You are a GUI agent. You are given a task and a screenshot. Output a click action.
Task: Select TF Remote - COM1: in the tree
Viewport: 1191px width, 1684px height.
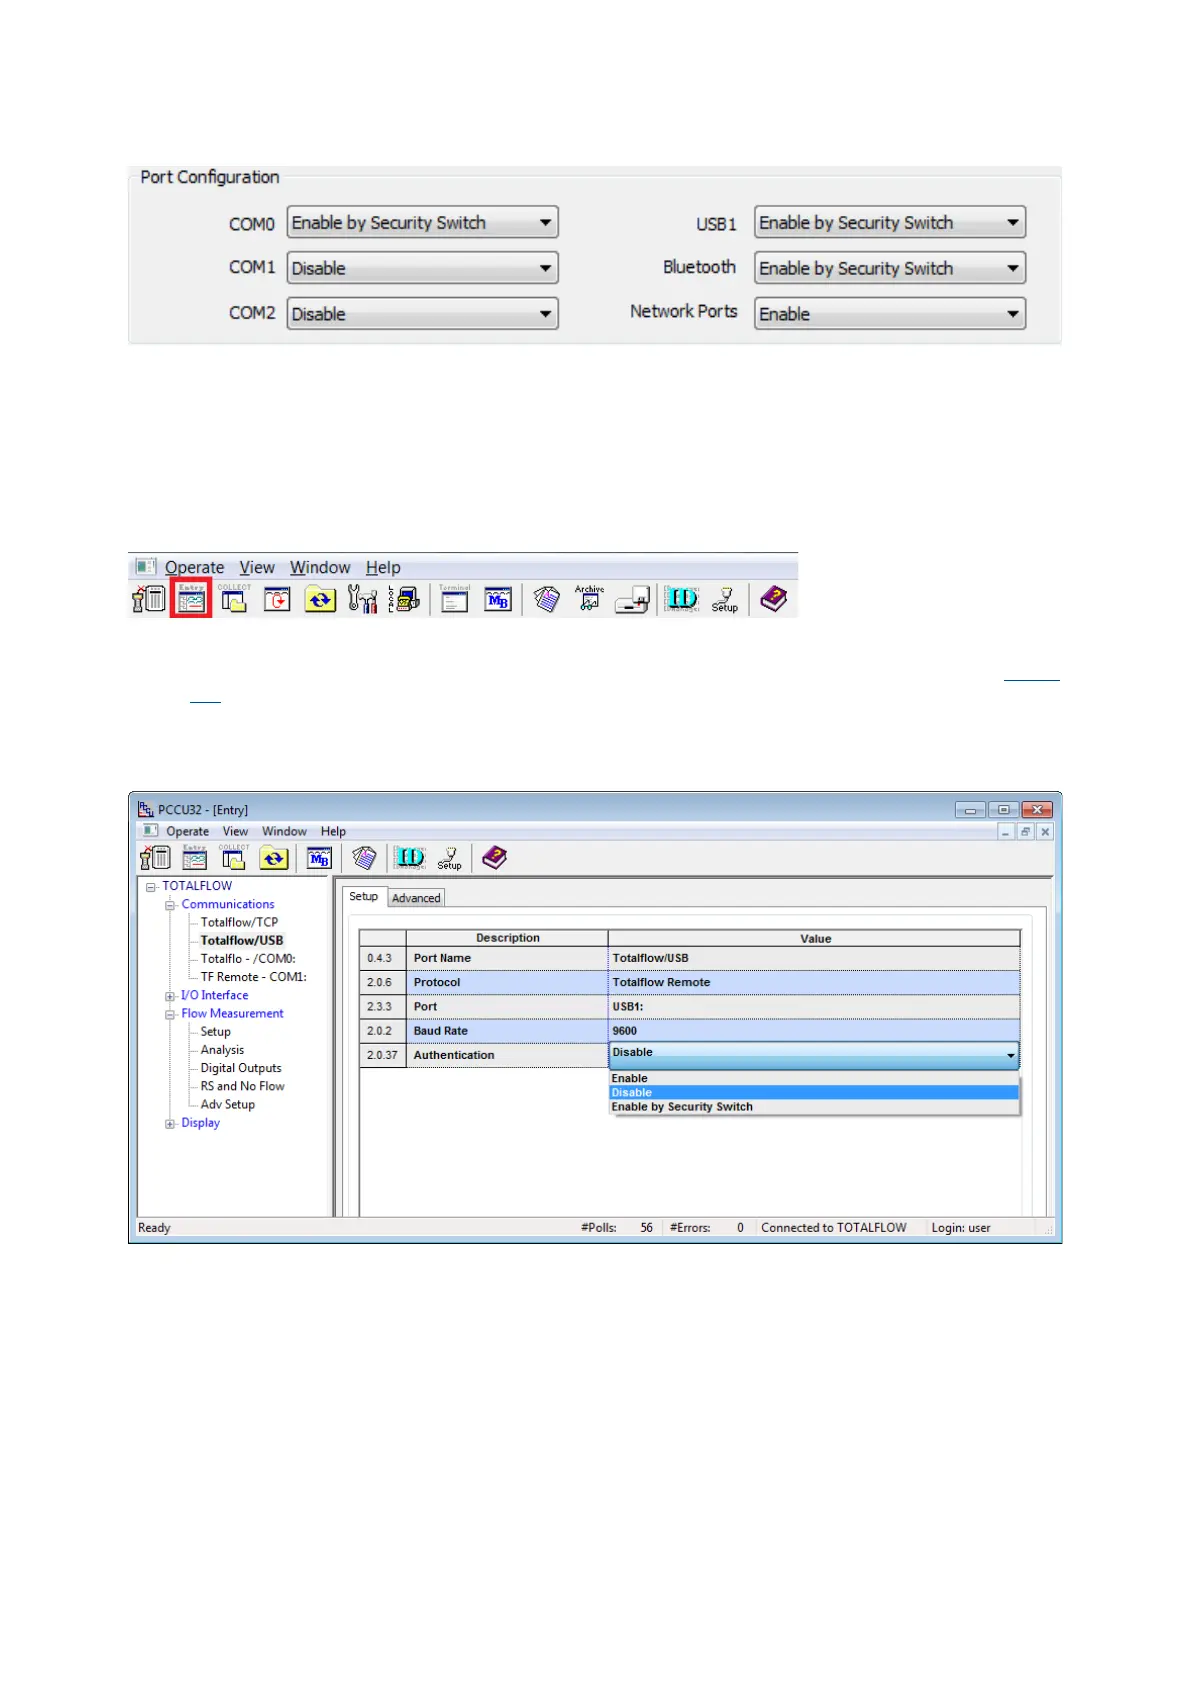(x=253, y=977)
